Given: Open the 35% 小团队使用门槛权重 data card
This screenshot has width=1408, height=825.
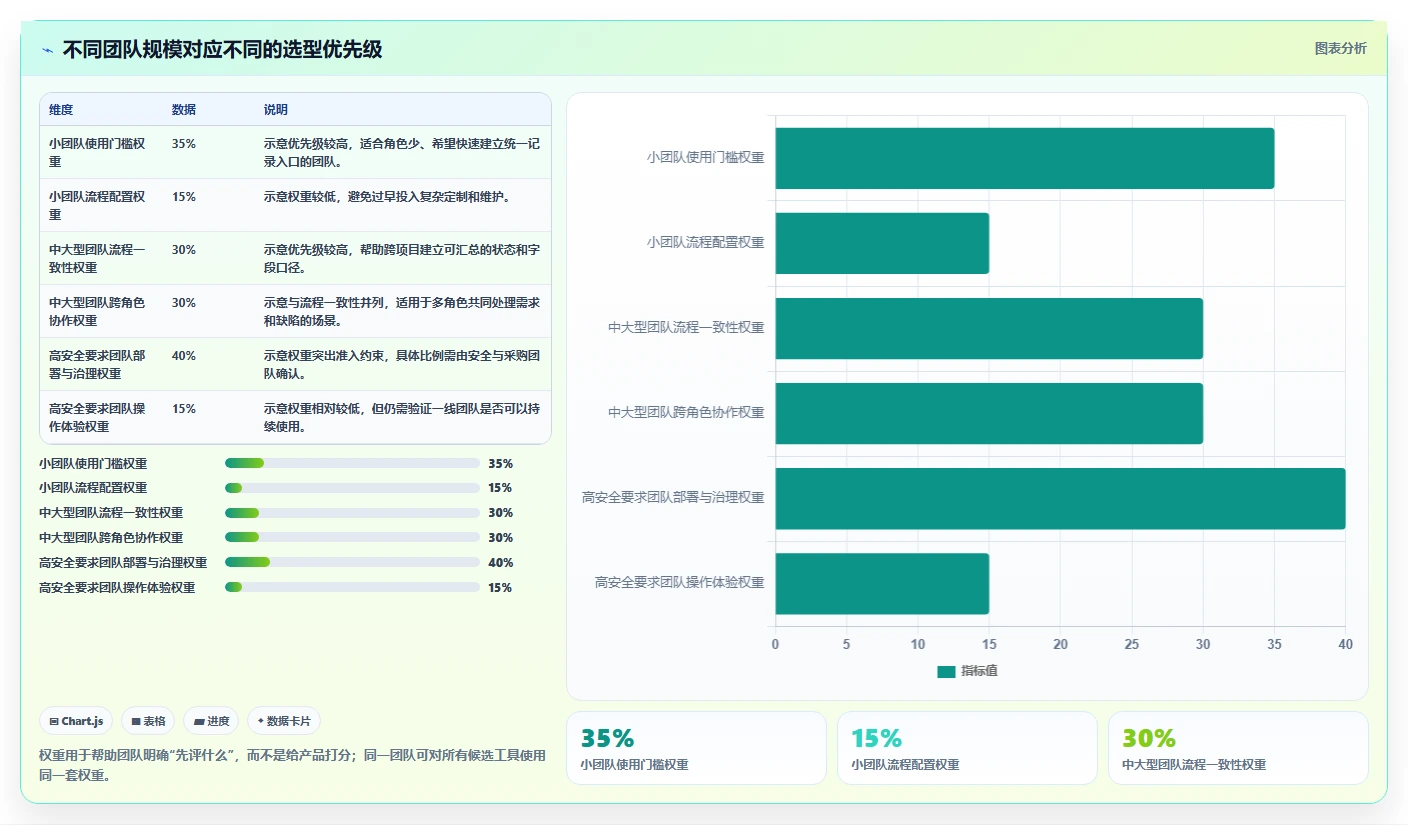Looking at the screenshot, I should point(696,748).
